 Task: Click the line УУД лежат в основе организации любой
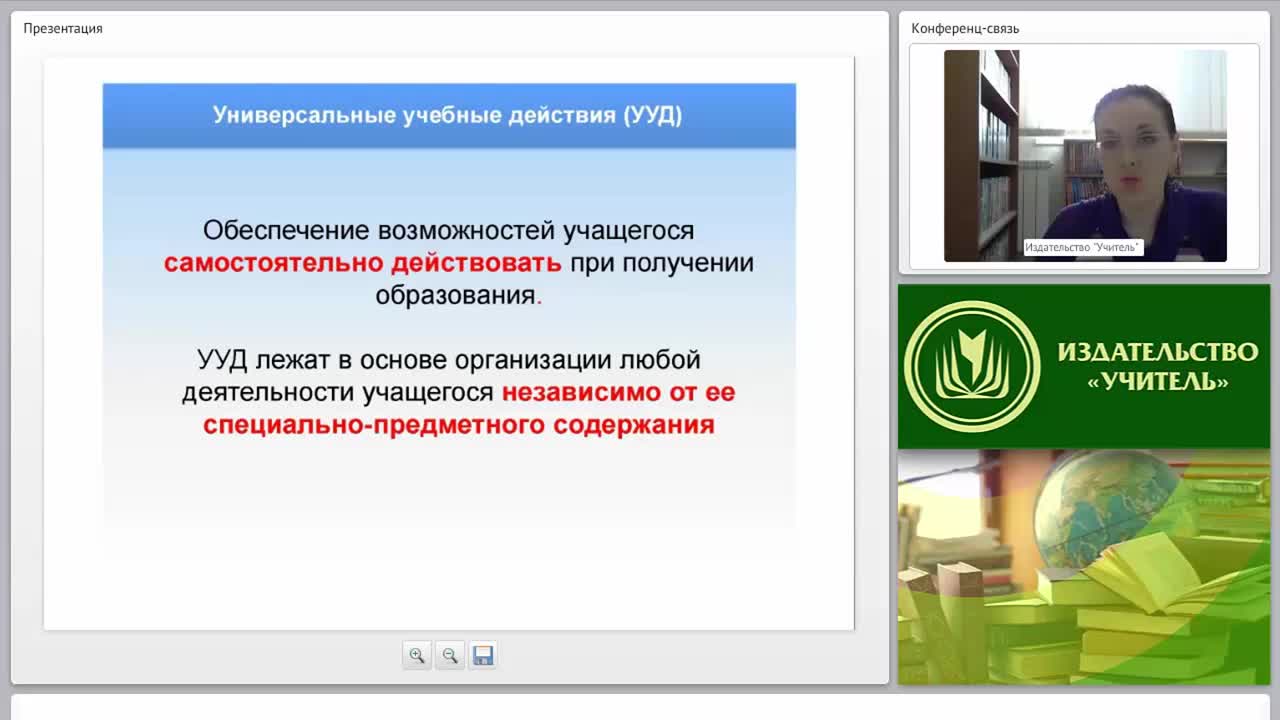[x=449, y=360]
